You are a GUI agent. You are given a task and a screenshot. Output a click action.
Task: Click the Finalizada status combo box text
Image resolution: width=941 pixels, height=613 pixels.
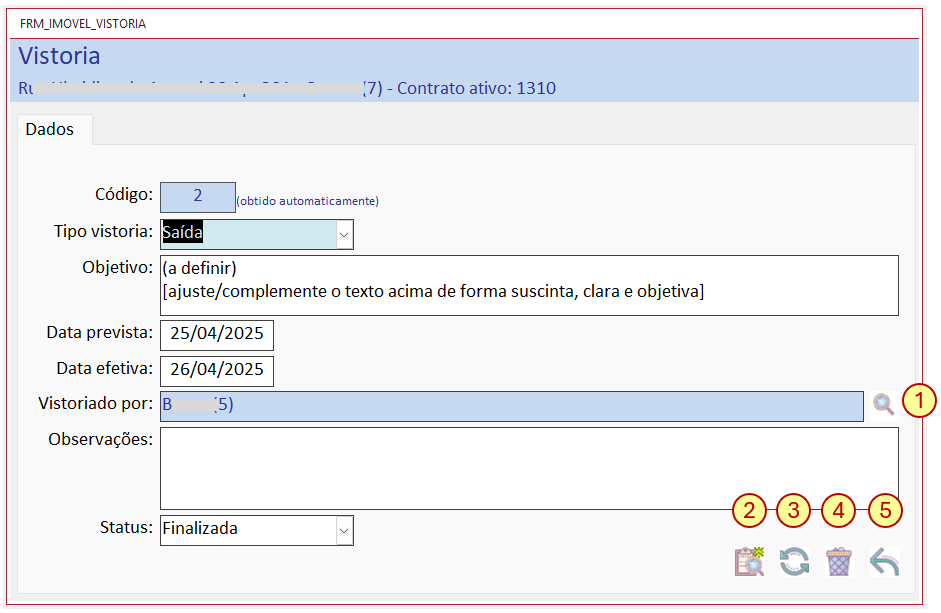point(200,528)
